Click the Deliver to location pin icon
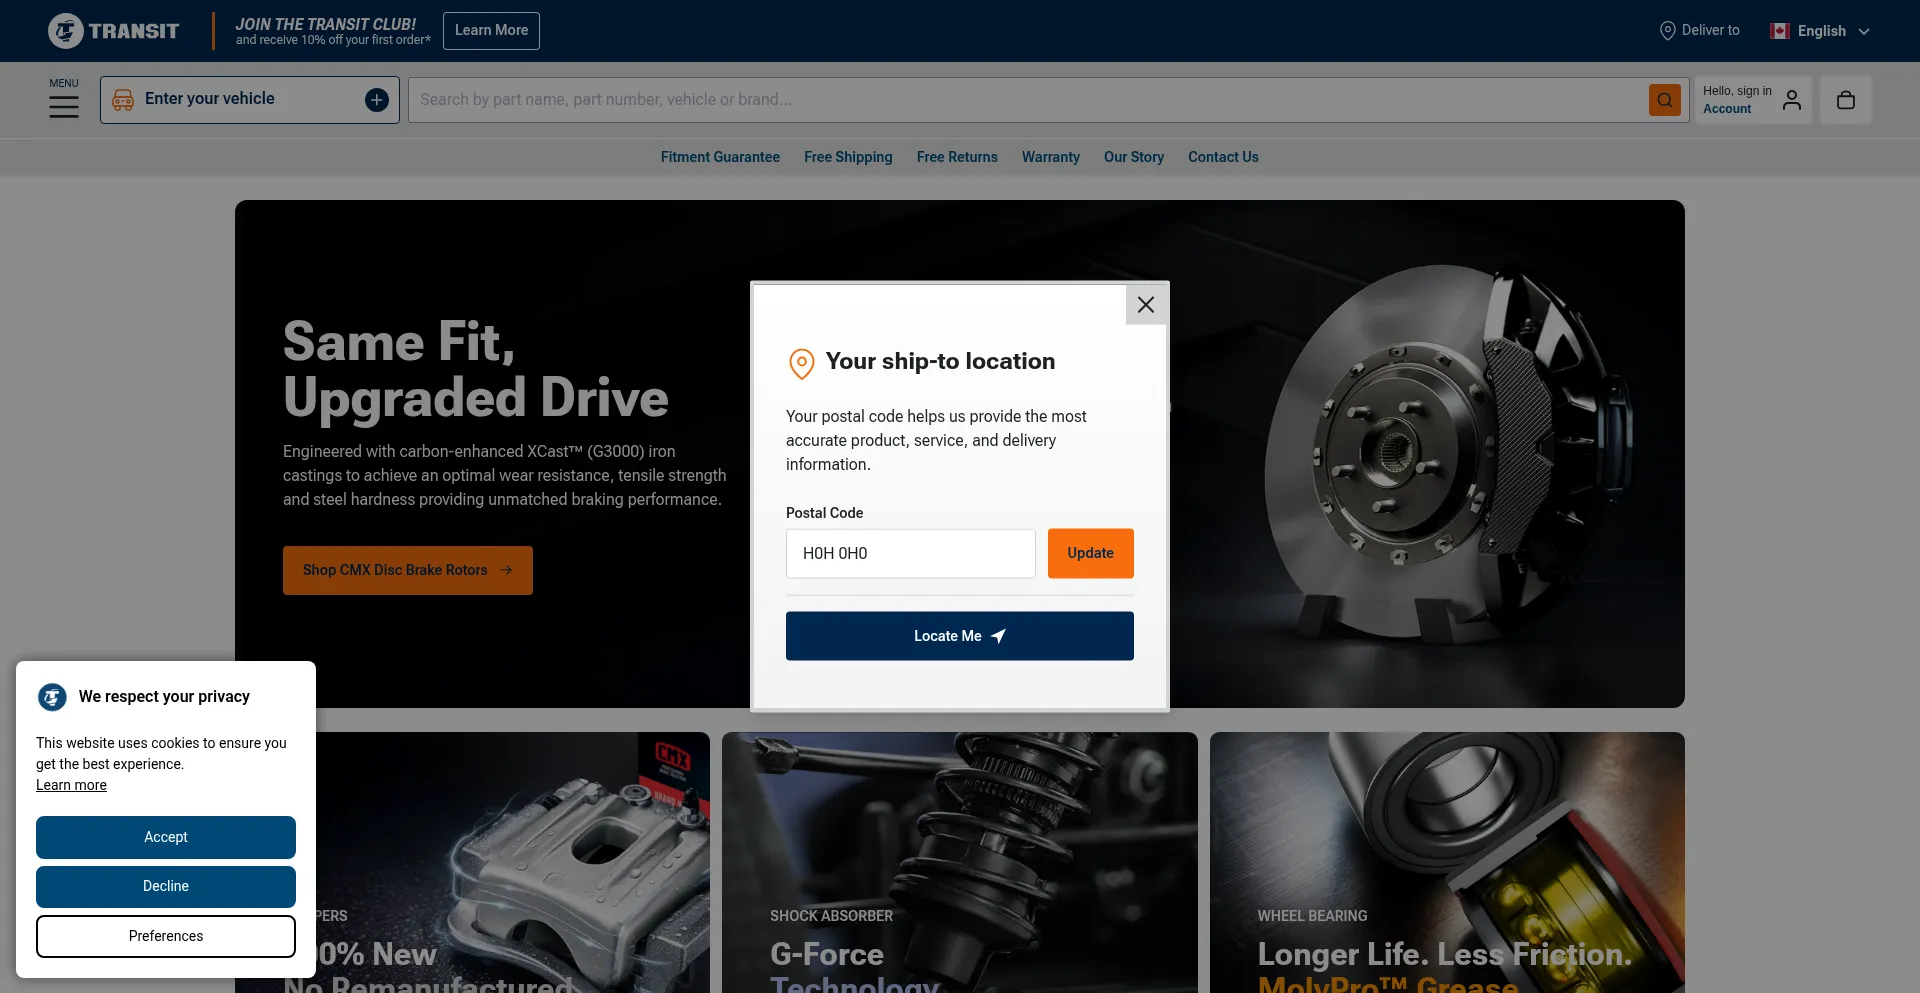This screenshot has height=993, width=1920. coord(1668,31)
